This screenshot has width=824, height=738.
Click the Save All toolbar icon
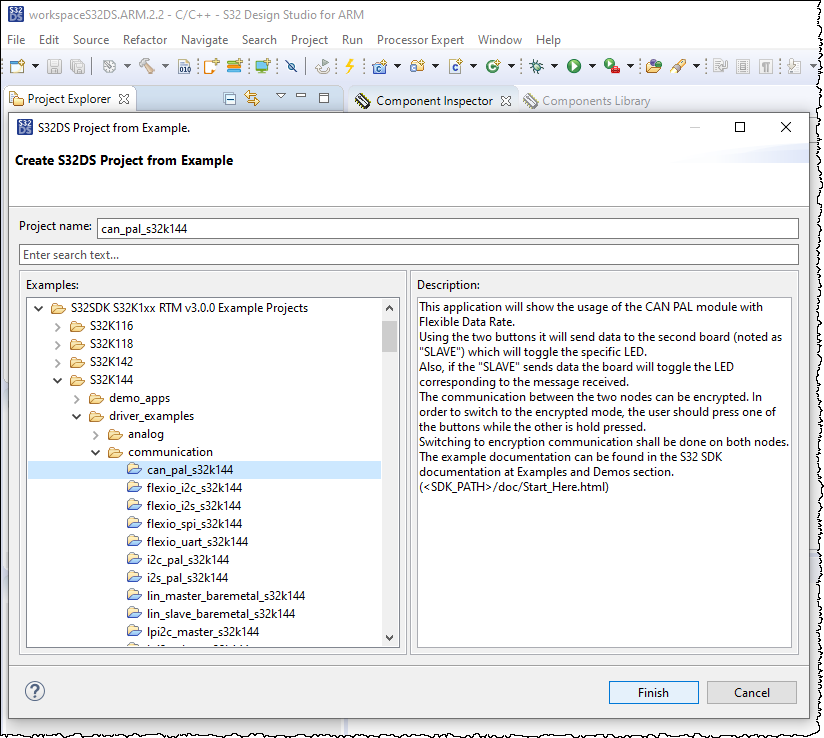76,66
